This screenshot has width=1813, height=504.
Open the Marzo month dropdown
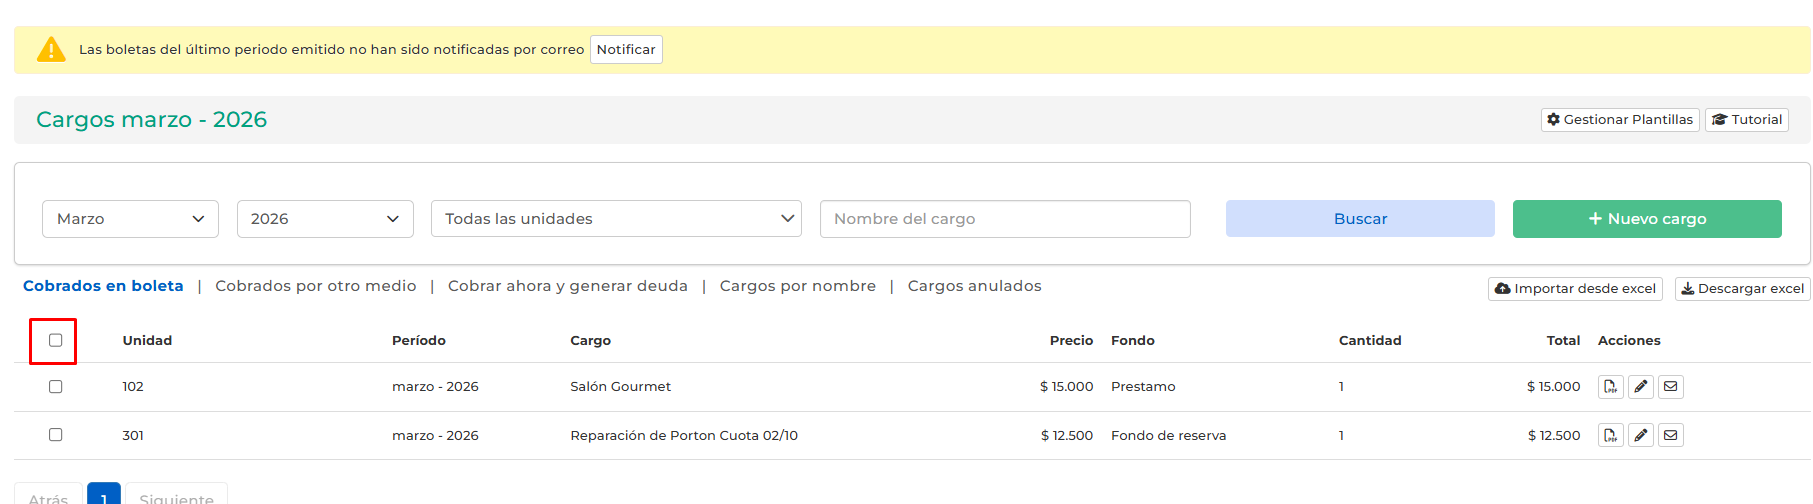[130, 219]
